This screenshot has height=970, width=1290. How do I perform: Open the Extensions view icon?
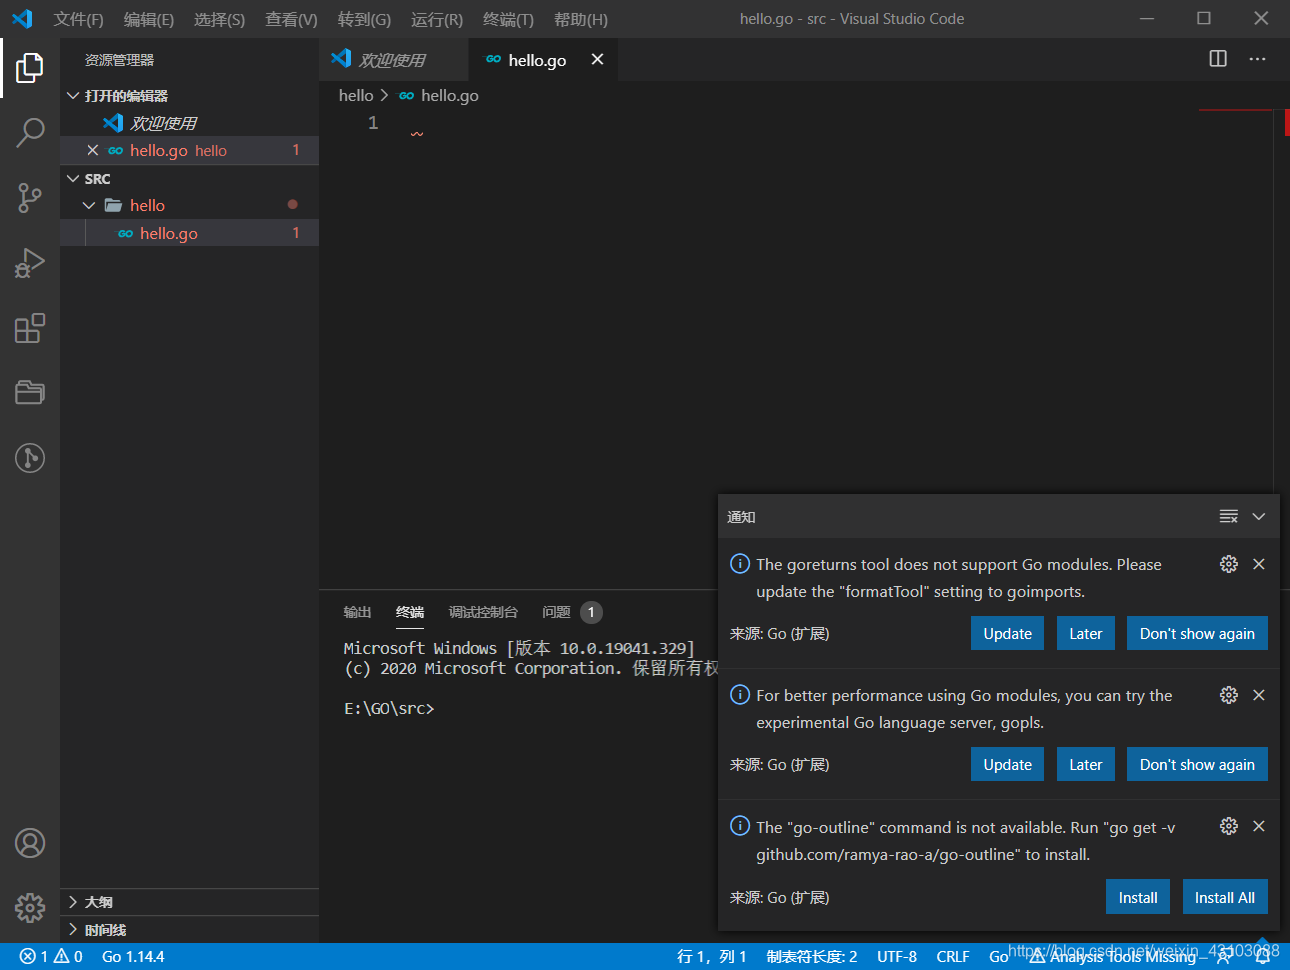(x=30, y=328)
